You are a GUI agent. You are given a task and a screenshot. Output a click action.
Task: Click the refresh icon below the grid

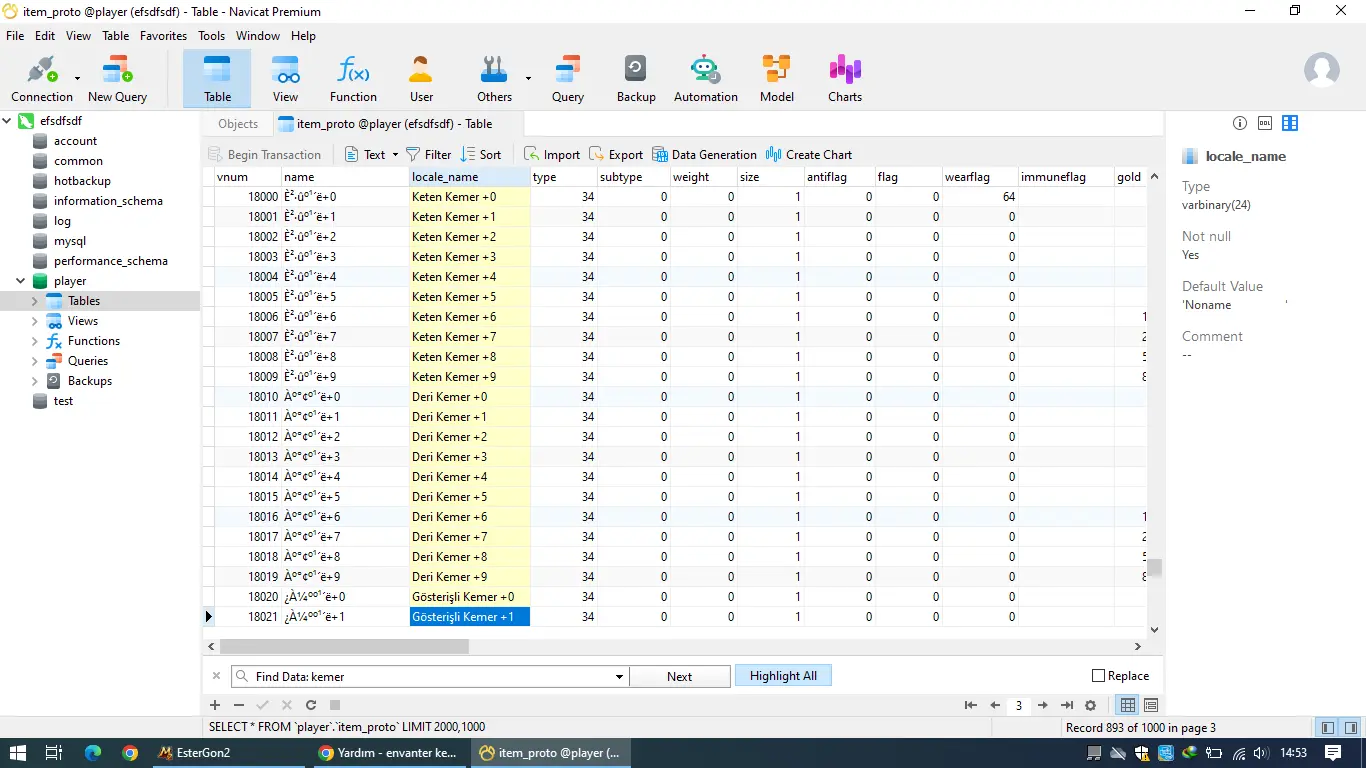(x=311, y=705)
